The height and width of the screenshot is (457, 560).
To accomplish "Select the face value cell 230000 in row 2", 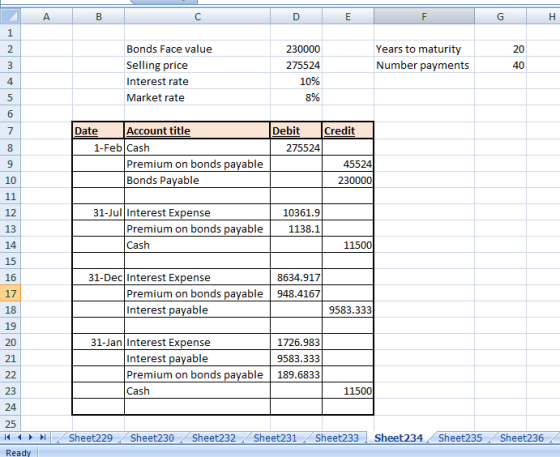I will (296, 49).
